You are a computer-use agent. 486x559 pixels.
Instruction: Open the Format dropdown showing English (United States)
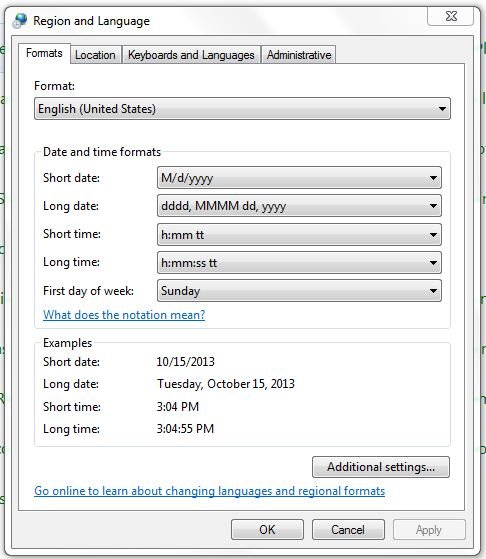click(242, 109)
